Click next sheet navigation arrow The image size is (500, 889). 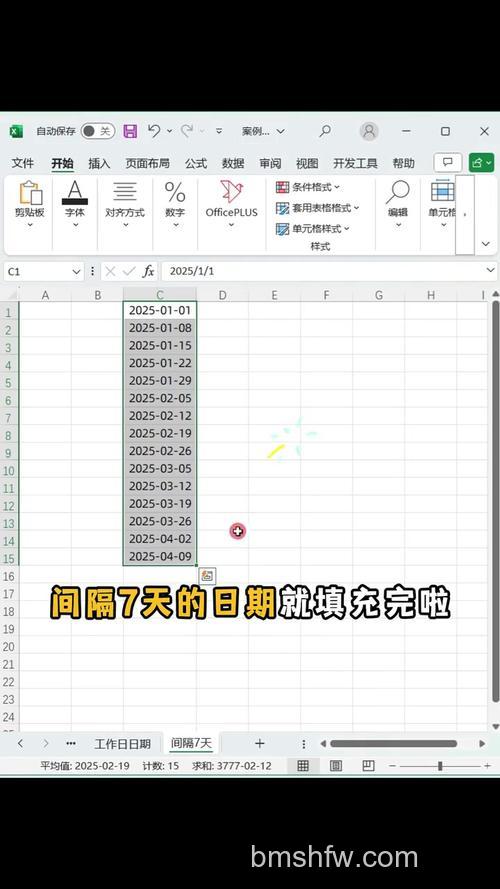pos(46,743)
